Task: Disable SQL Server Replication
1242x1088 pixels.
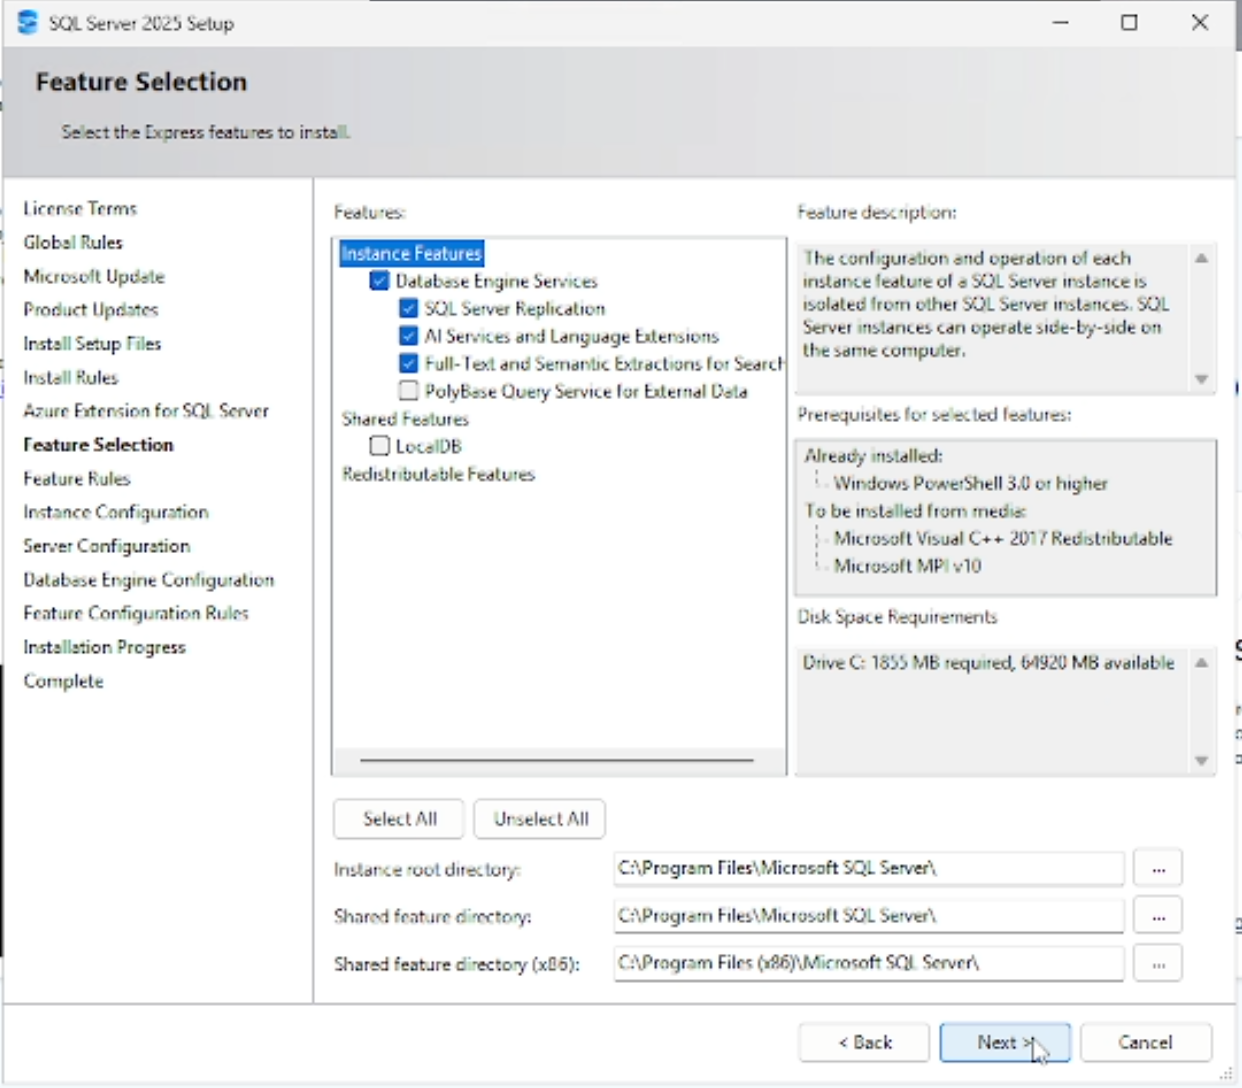Action: click(x=408, y=308)
